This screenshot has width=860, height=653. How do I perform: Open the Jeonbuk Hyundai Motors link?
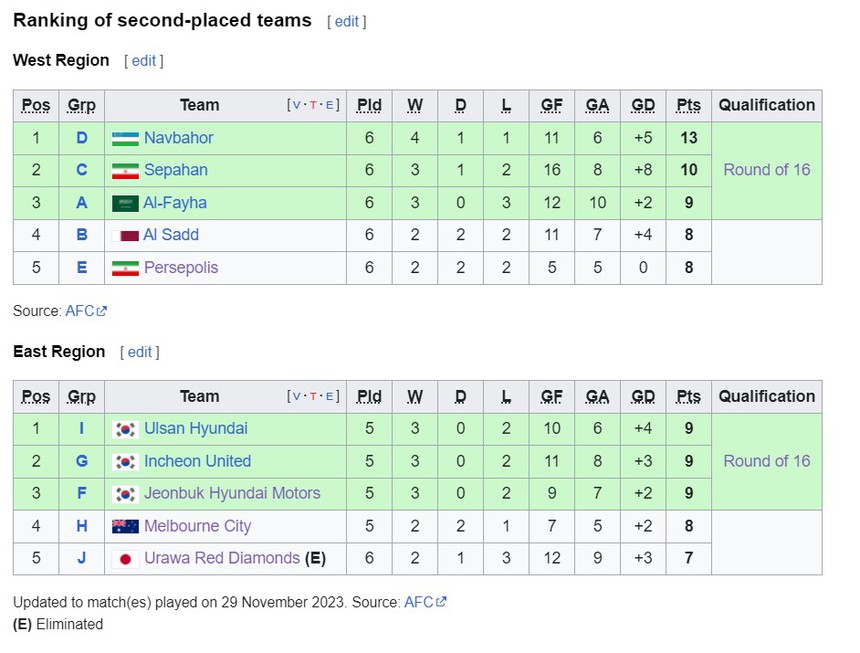point(232,493)
